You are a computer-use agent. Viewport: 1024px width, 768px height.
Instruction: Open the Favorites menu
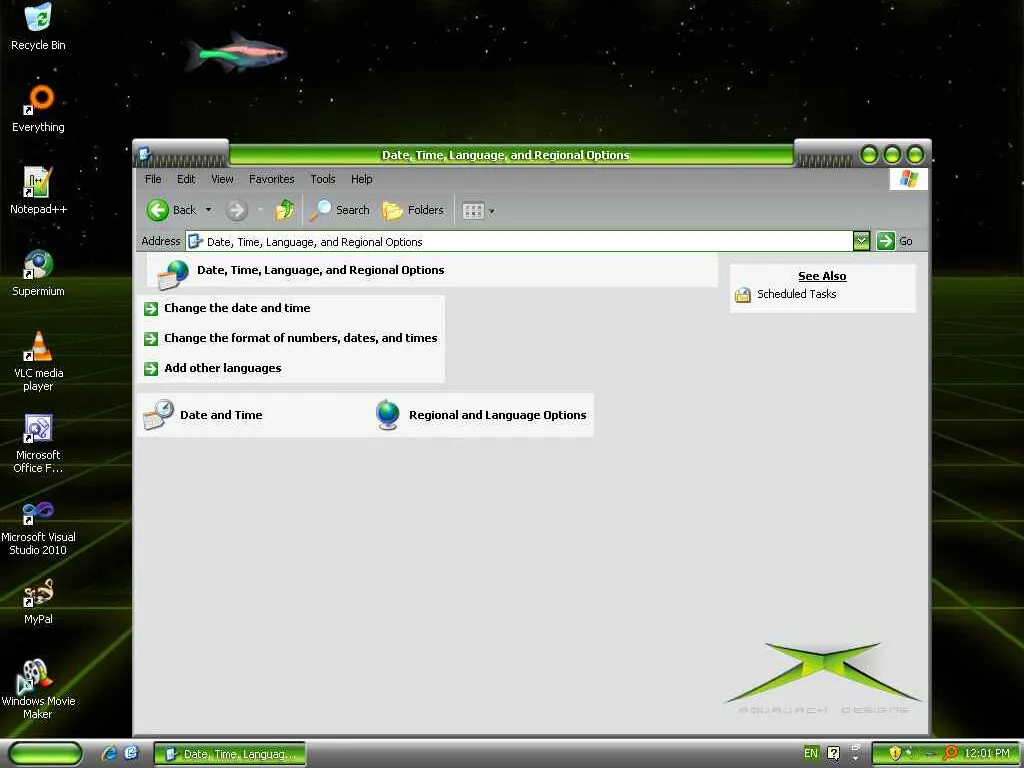click(272, 179)
